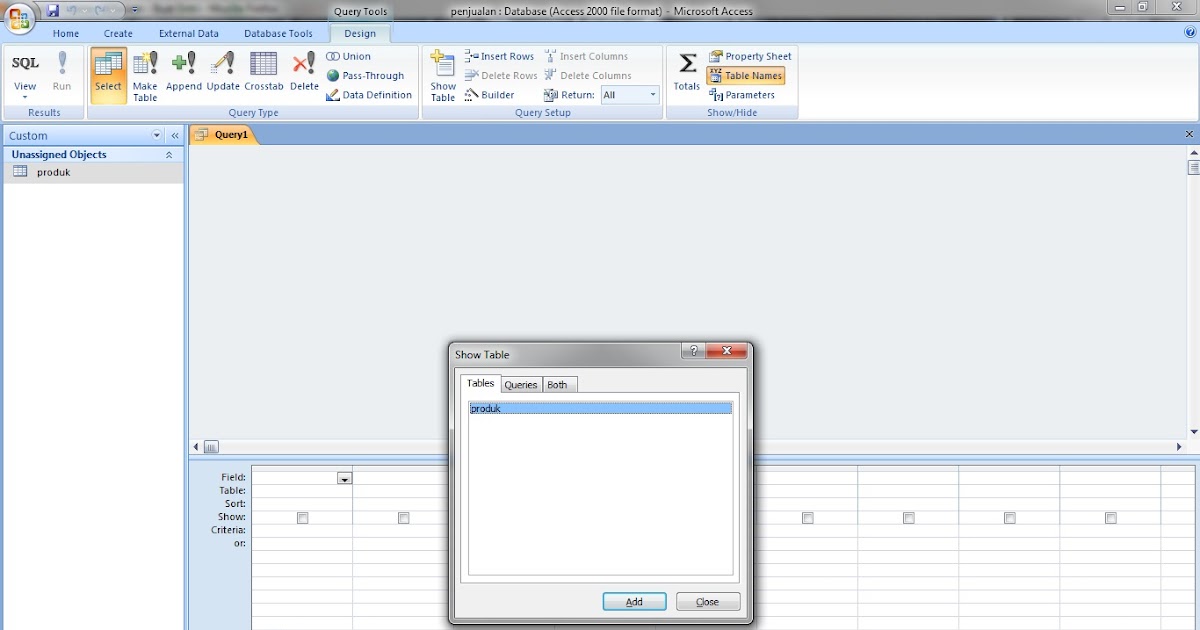
Task: Open the Property Sheet
Action: [750, 56]
